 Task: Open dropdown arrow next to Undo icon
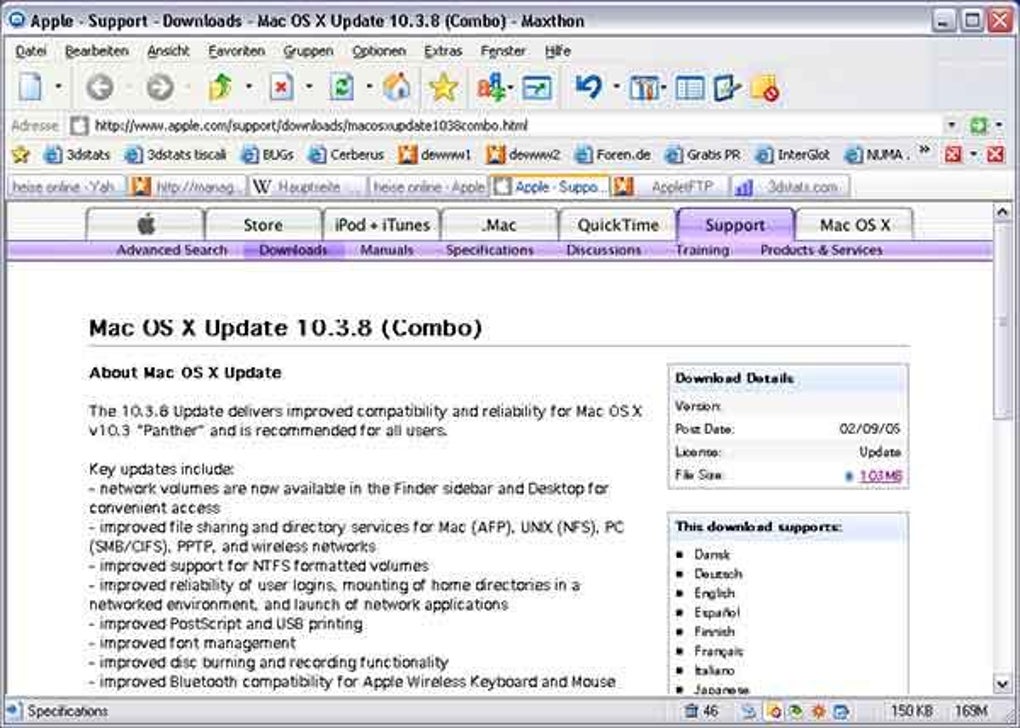tap(616, 87)
